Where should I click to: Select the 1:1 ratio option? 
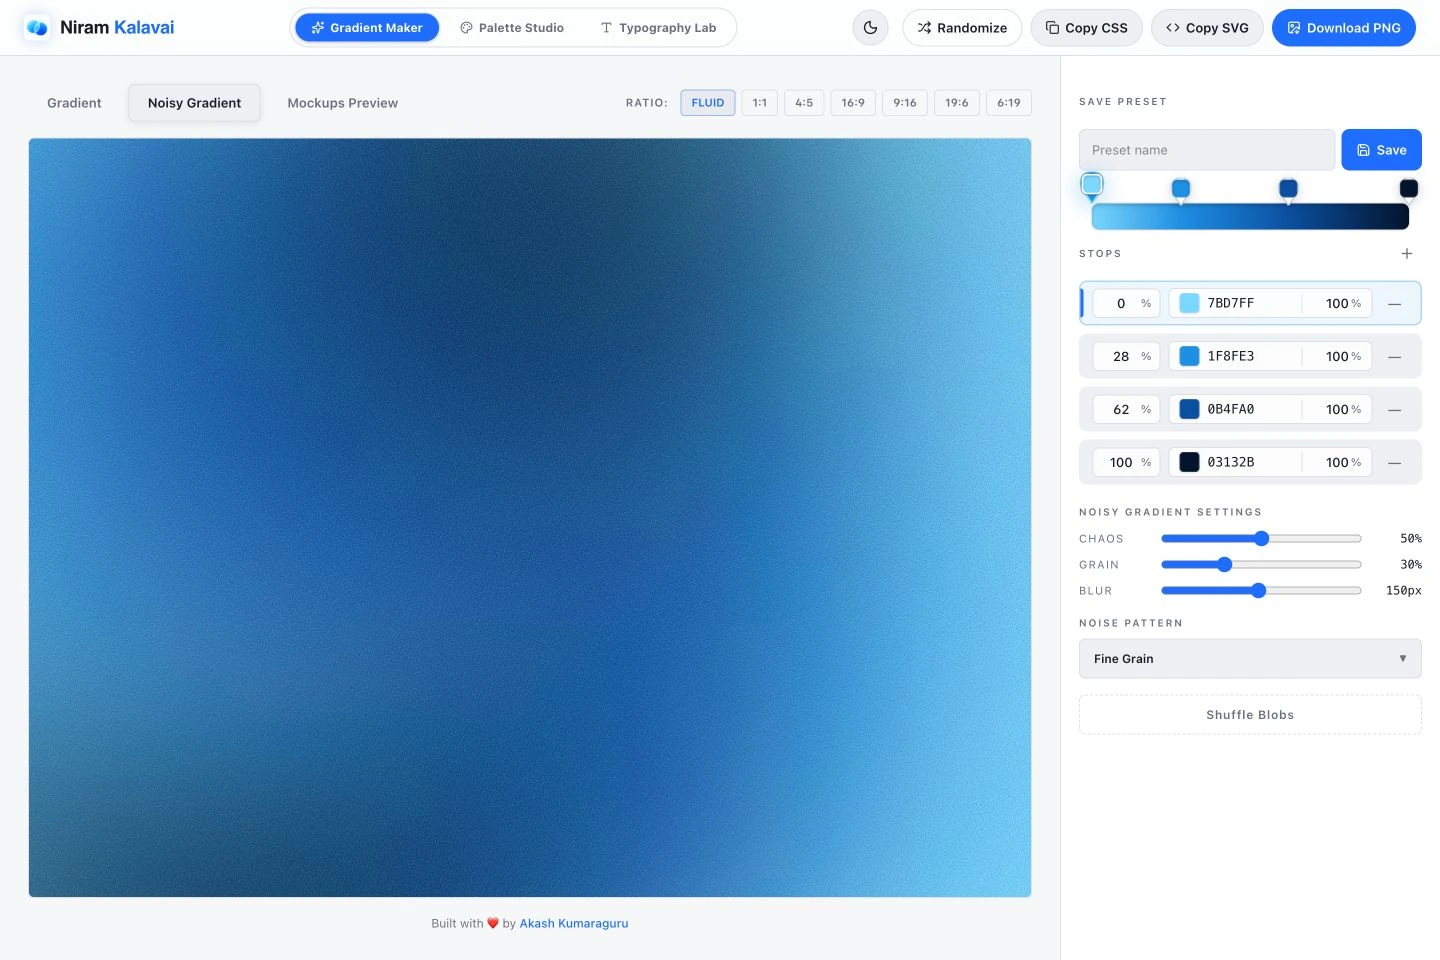[760, 103]
